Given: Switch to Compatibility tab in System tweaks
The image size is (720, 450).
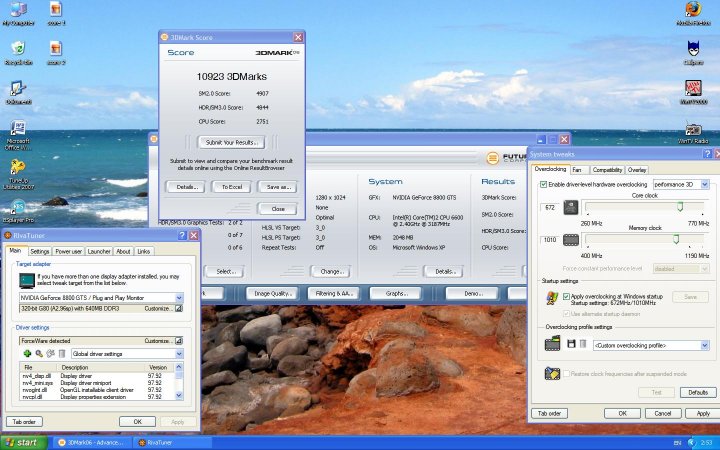Looking at the screenshot, I should pos(607,170).
